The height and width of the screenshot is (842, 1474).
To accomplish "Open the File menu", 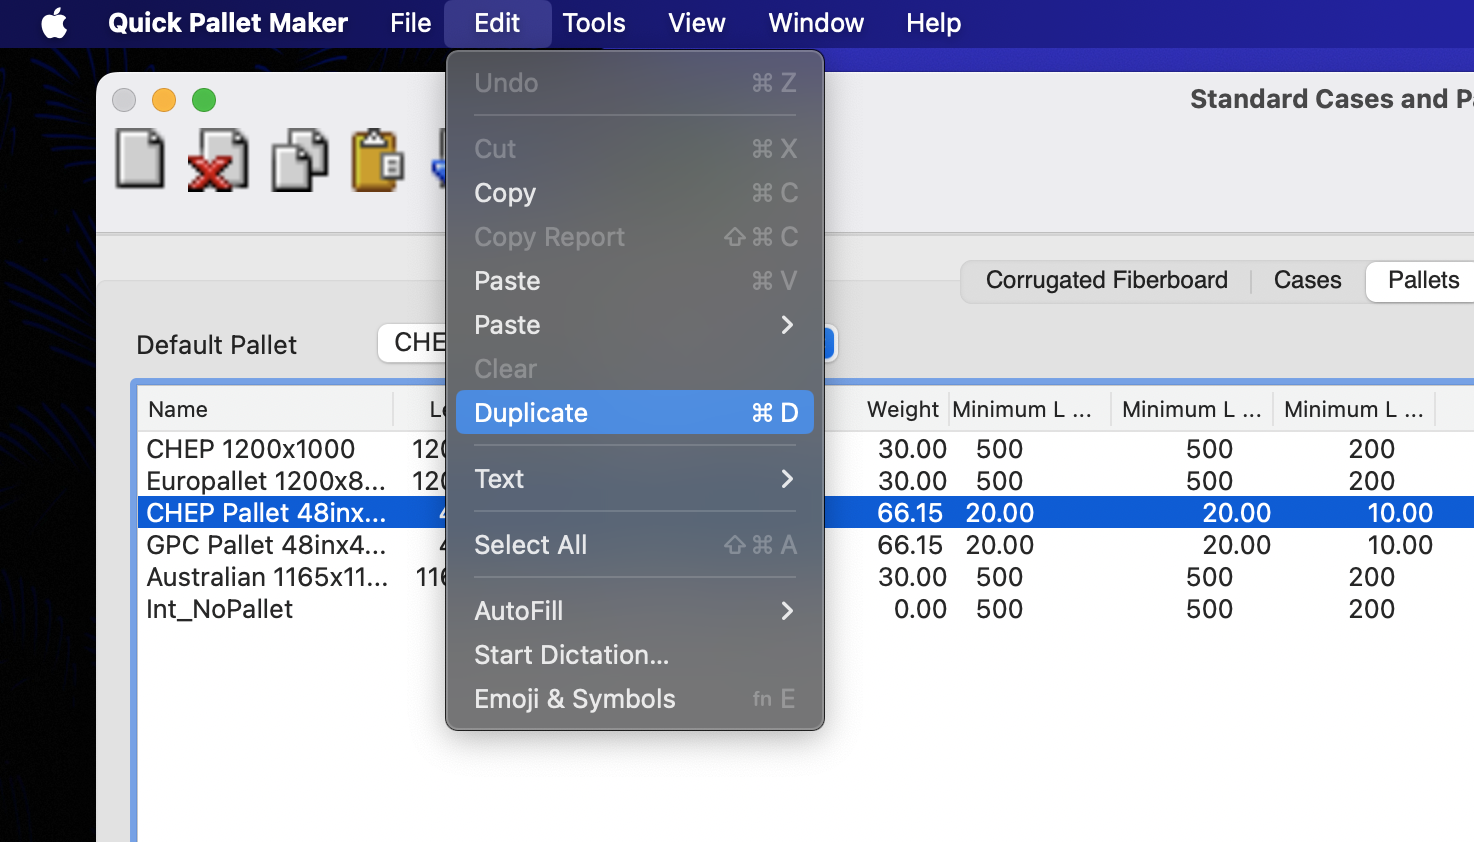I will tap(411, 23).
